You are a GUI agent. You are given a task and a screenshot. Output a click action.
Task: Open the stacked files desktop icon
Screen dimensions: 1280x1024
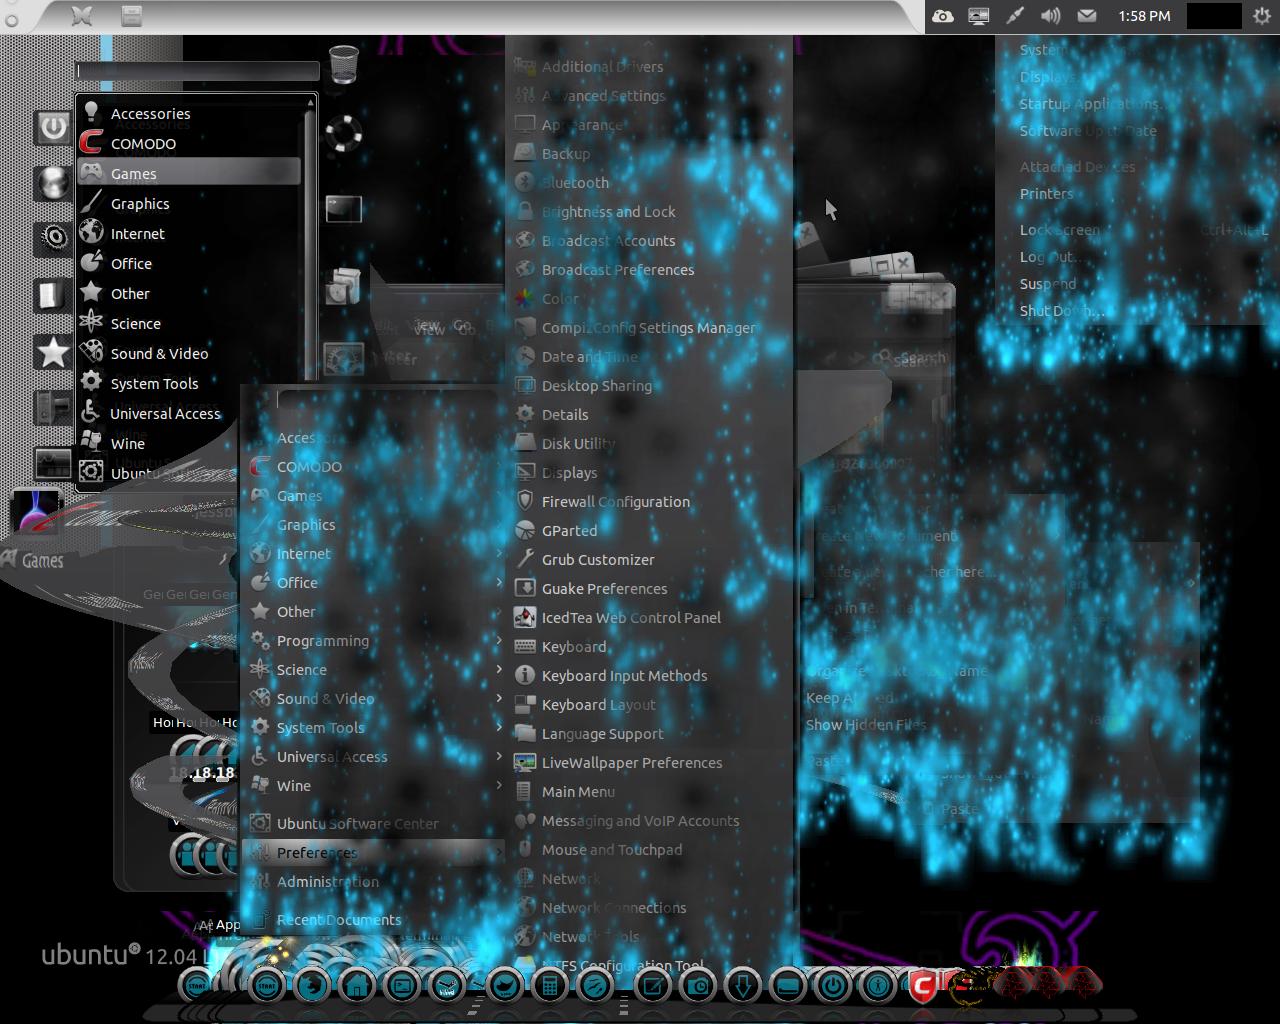click(343, 285)
